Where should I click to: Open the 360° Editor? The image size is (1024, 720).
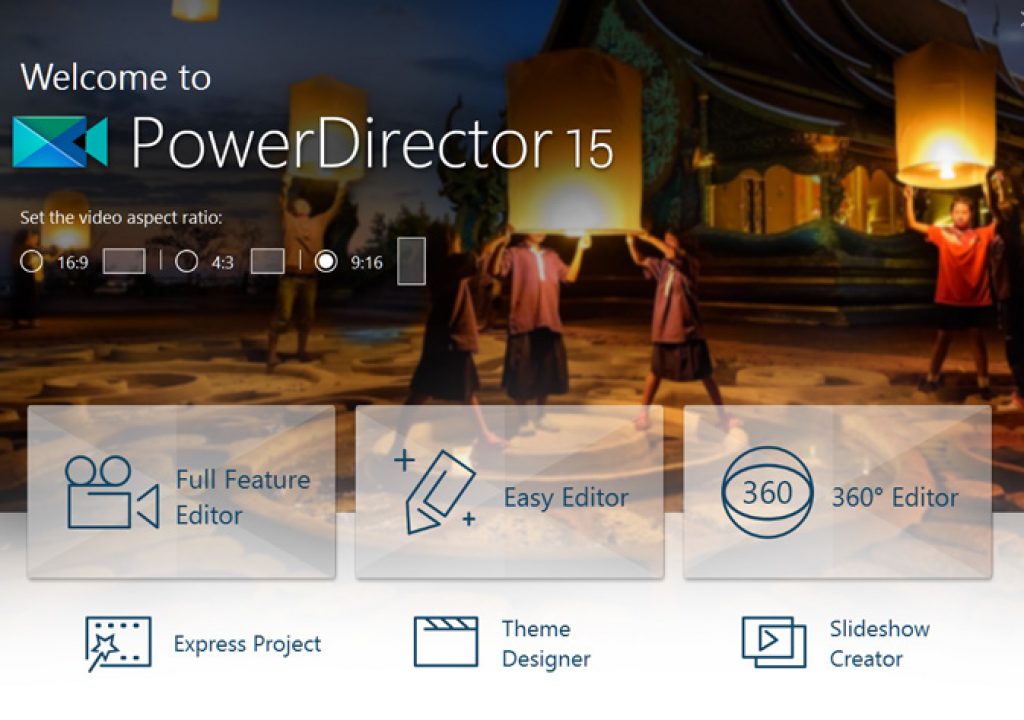838,492
